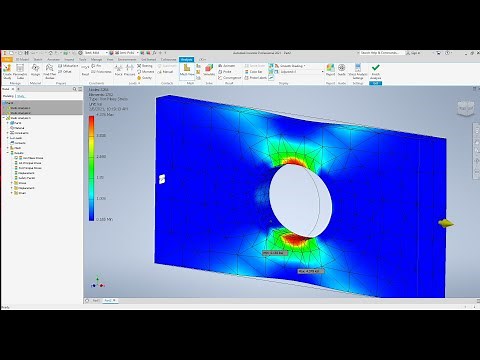
Task: Select Safety Factor result
Action: (26, 178)
